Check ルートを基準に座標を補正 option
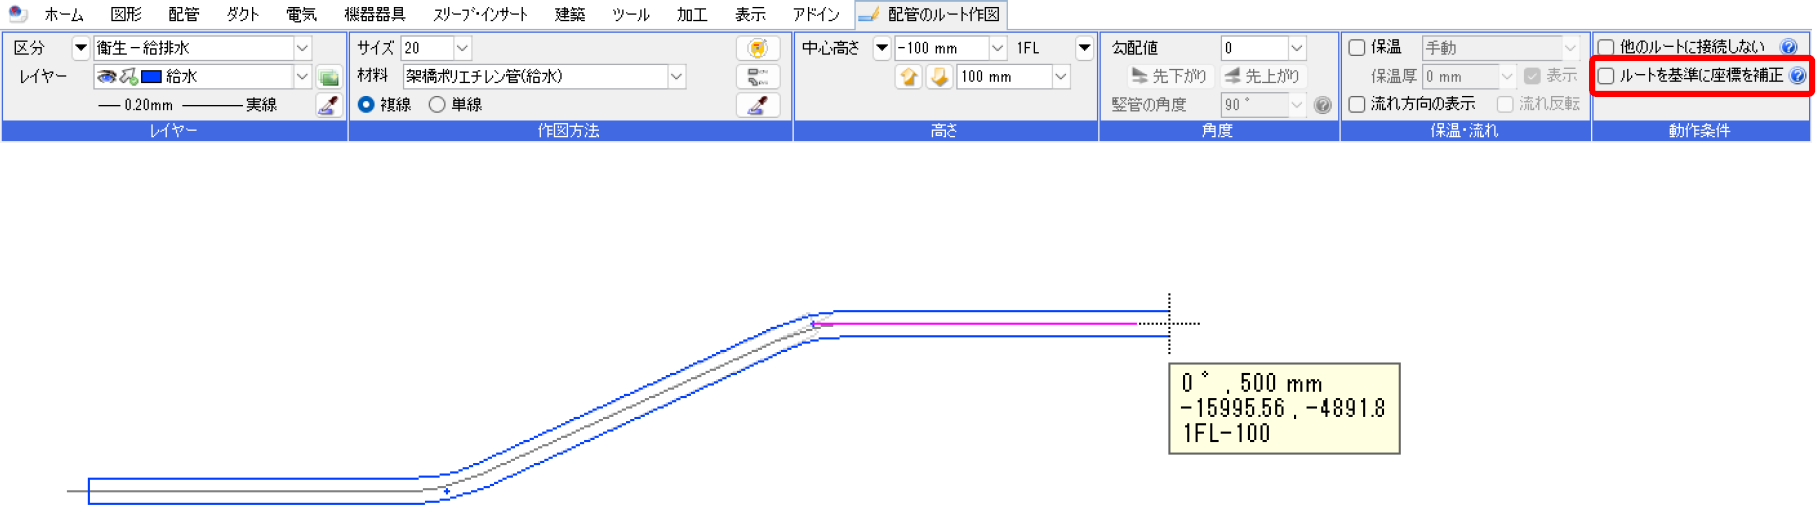 [x=1606, y=76]
